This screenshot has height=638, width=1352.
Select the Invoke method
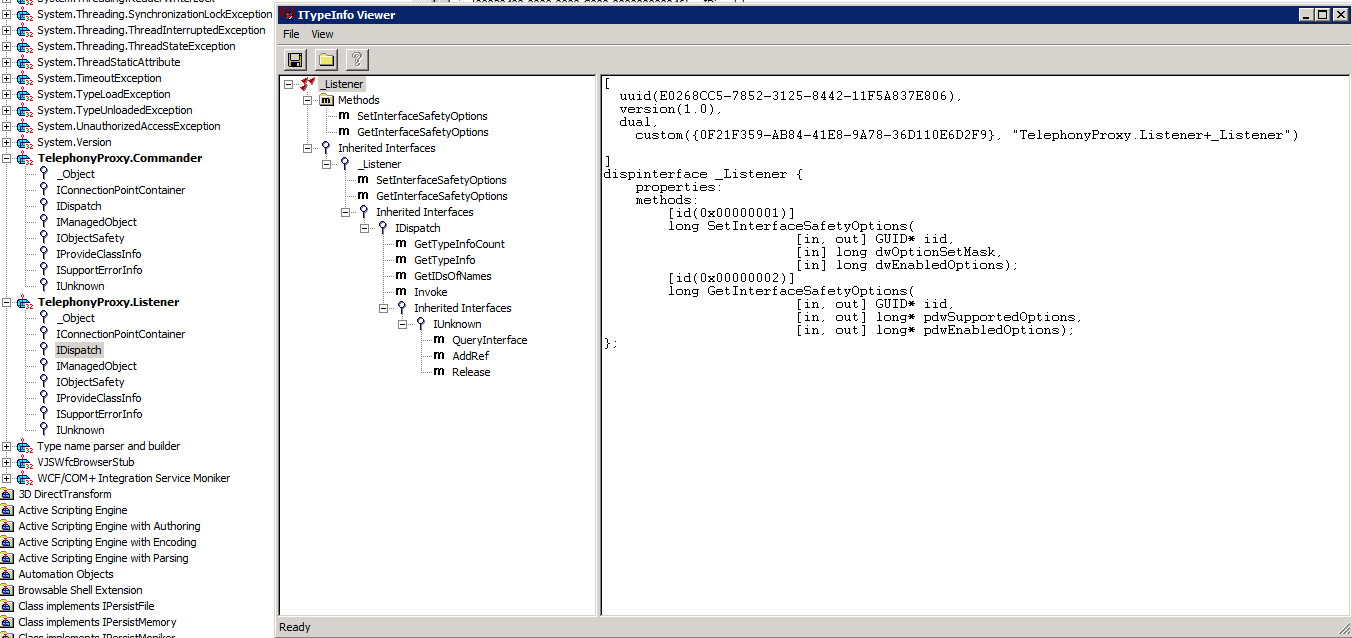point(431,292)
